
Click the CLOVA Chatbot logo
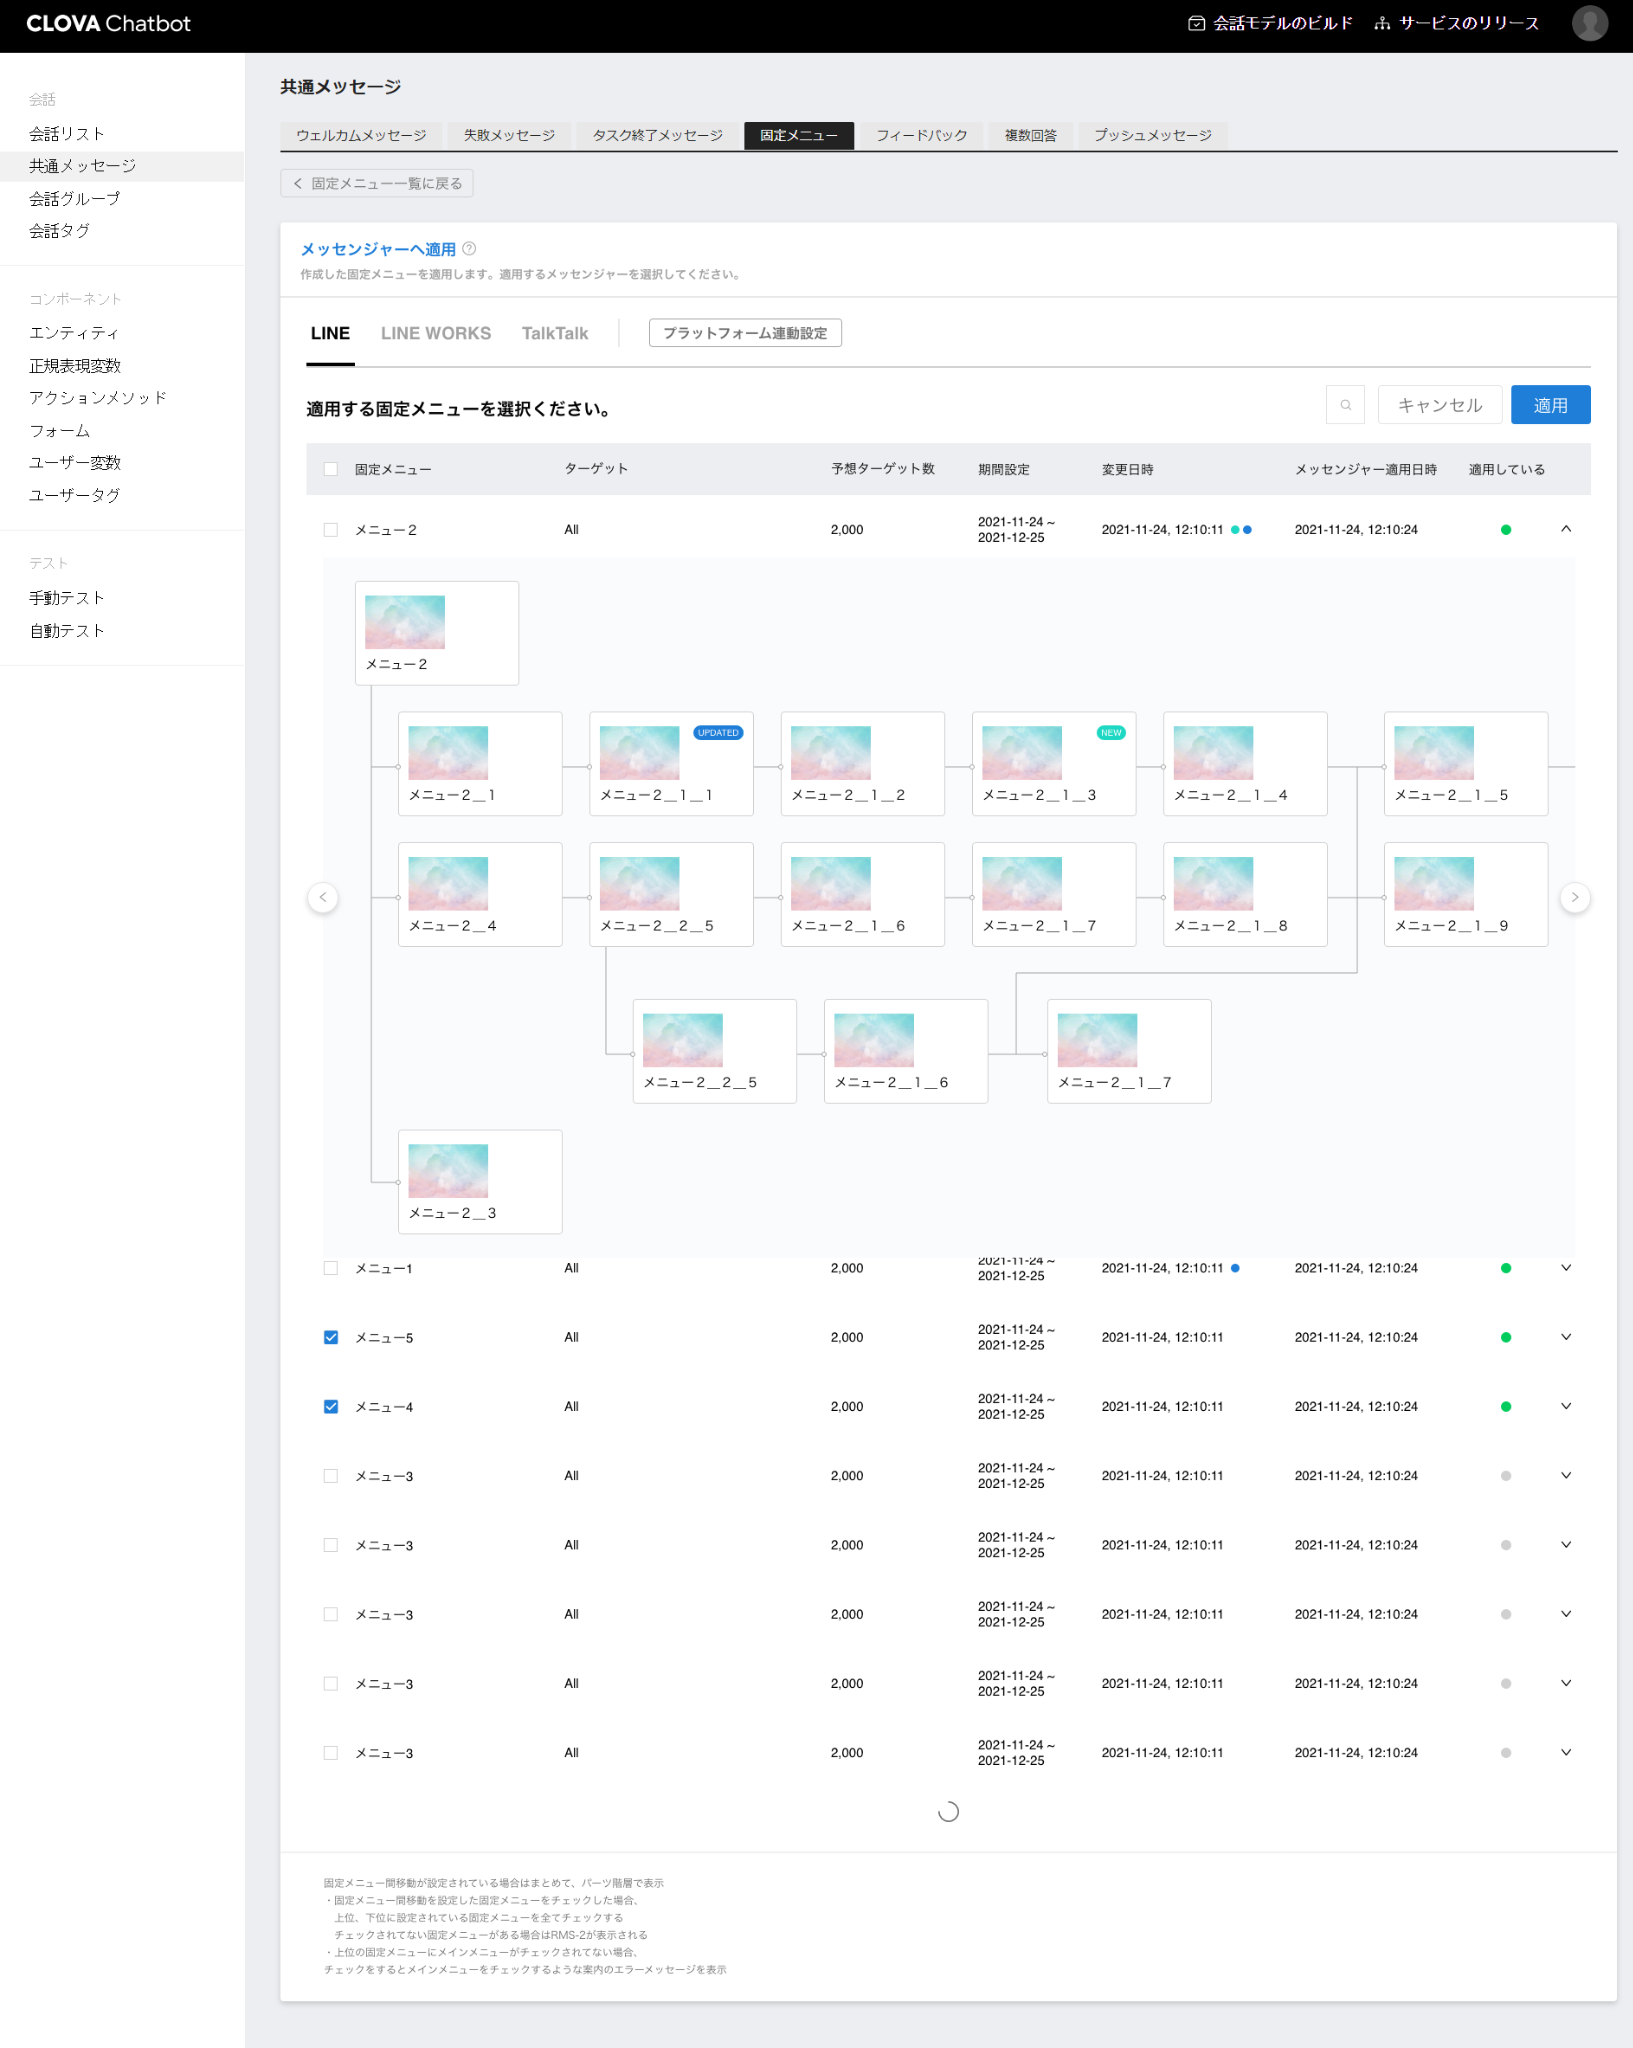(108, 24)
